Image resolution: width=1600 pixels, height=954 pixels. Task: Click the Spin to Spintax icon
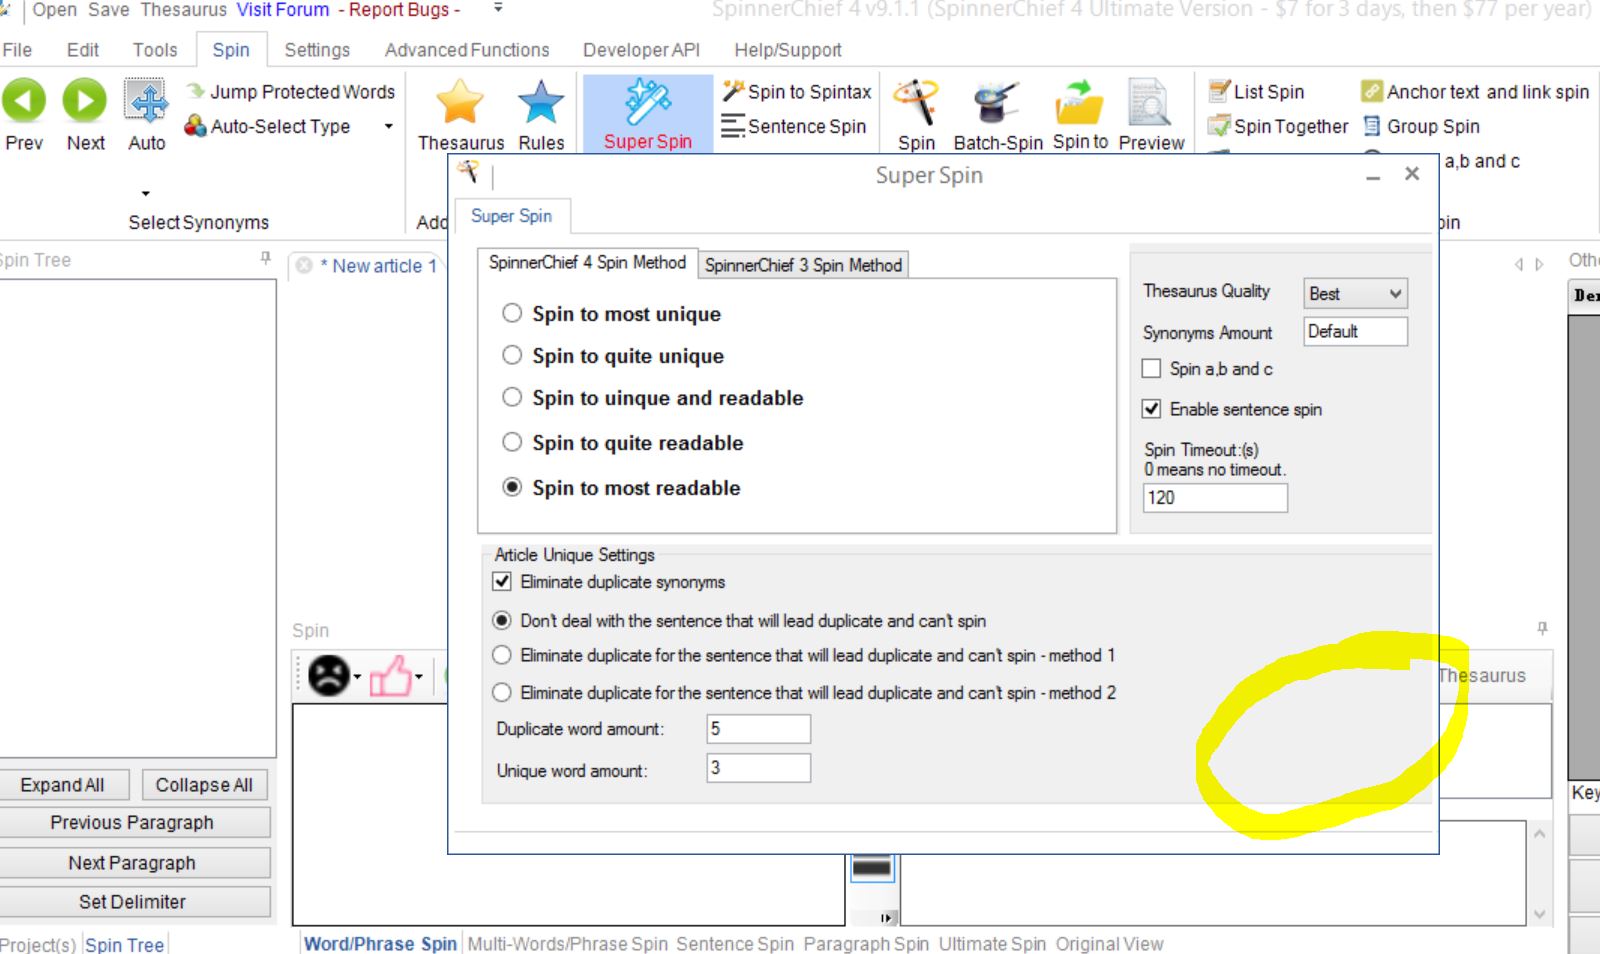(x=734, y=92)
